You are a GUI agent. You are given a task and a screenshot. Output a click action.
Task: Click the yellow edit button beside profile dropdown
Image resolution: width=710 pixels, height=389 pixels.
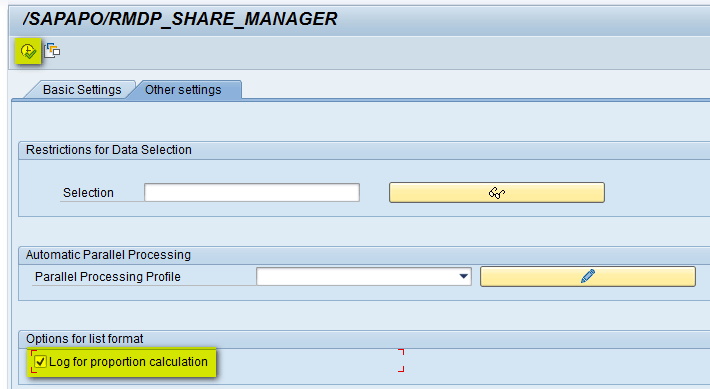pyautogui.click(x=588, y=276)
